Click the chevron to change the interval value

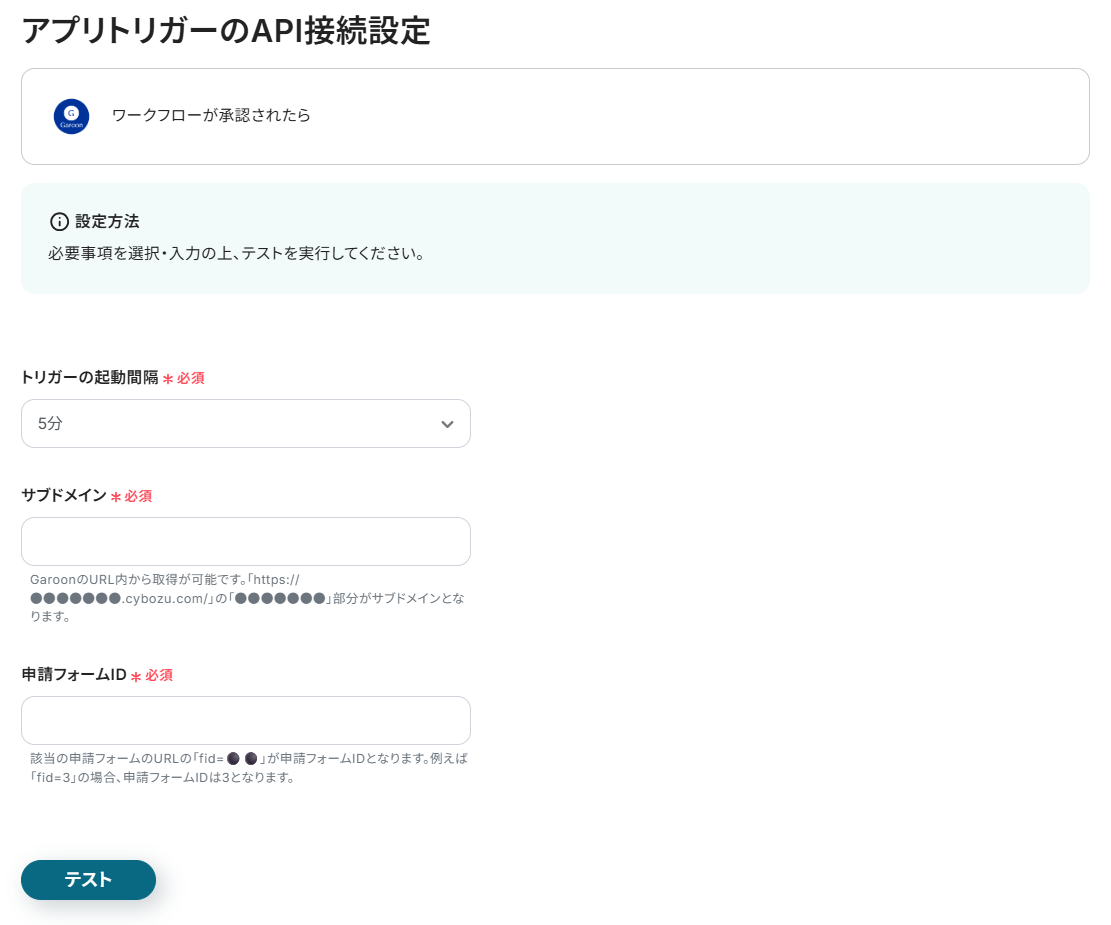(x=448, y=424)
